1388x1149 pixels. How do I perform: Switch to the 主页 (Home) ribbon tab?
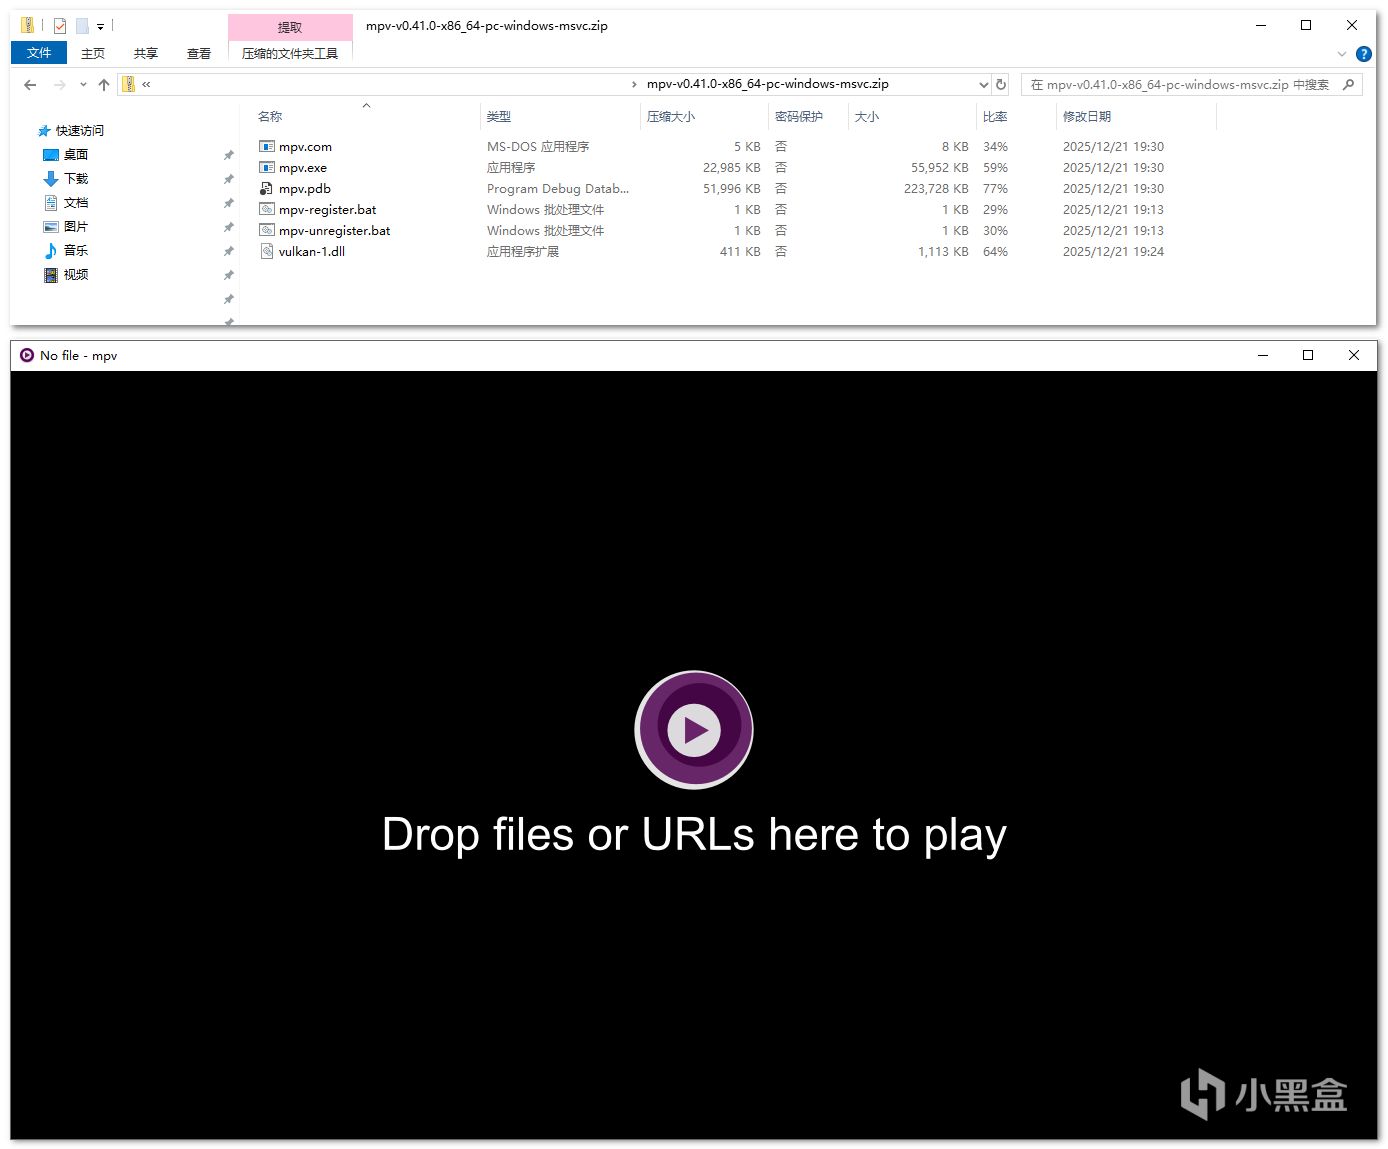93,54
